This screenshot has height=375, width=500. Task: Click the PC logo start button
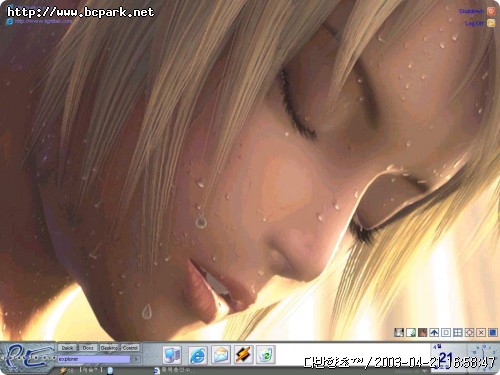click(28, 357)
